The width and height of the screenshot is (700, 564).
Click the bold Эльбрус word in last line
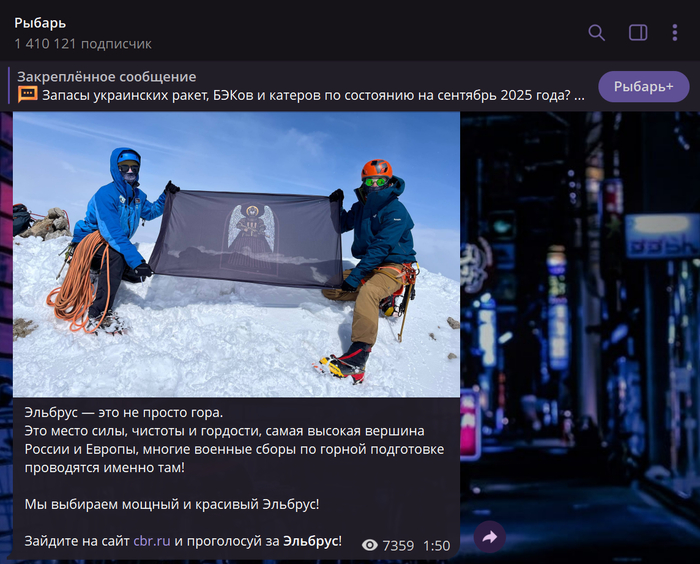point(310,542)
